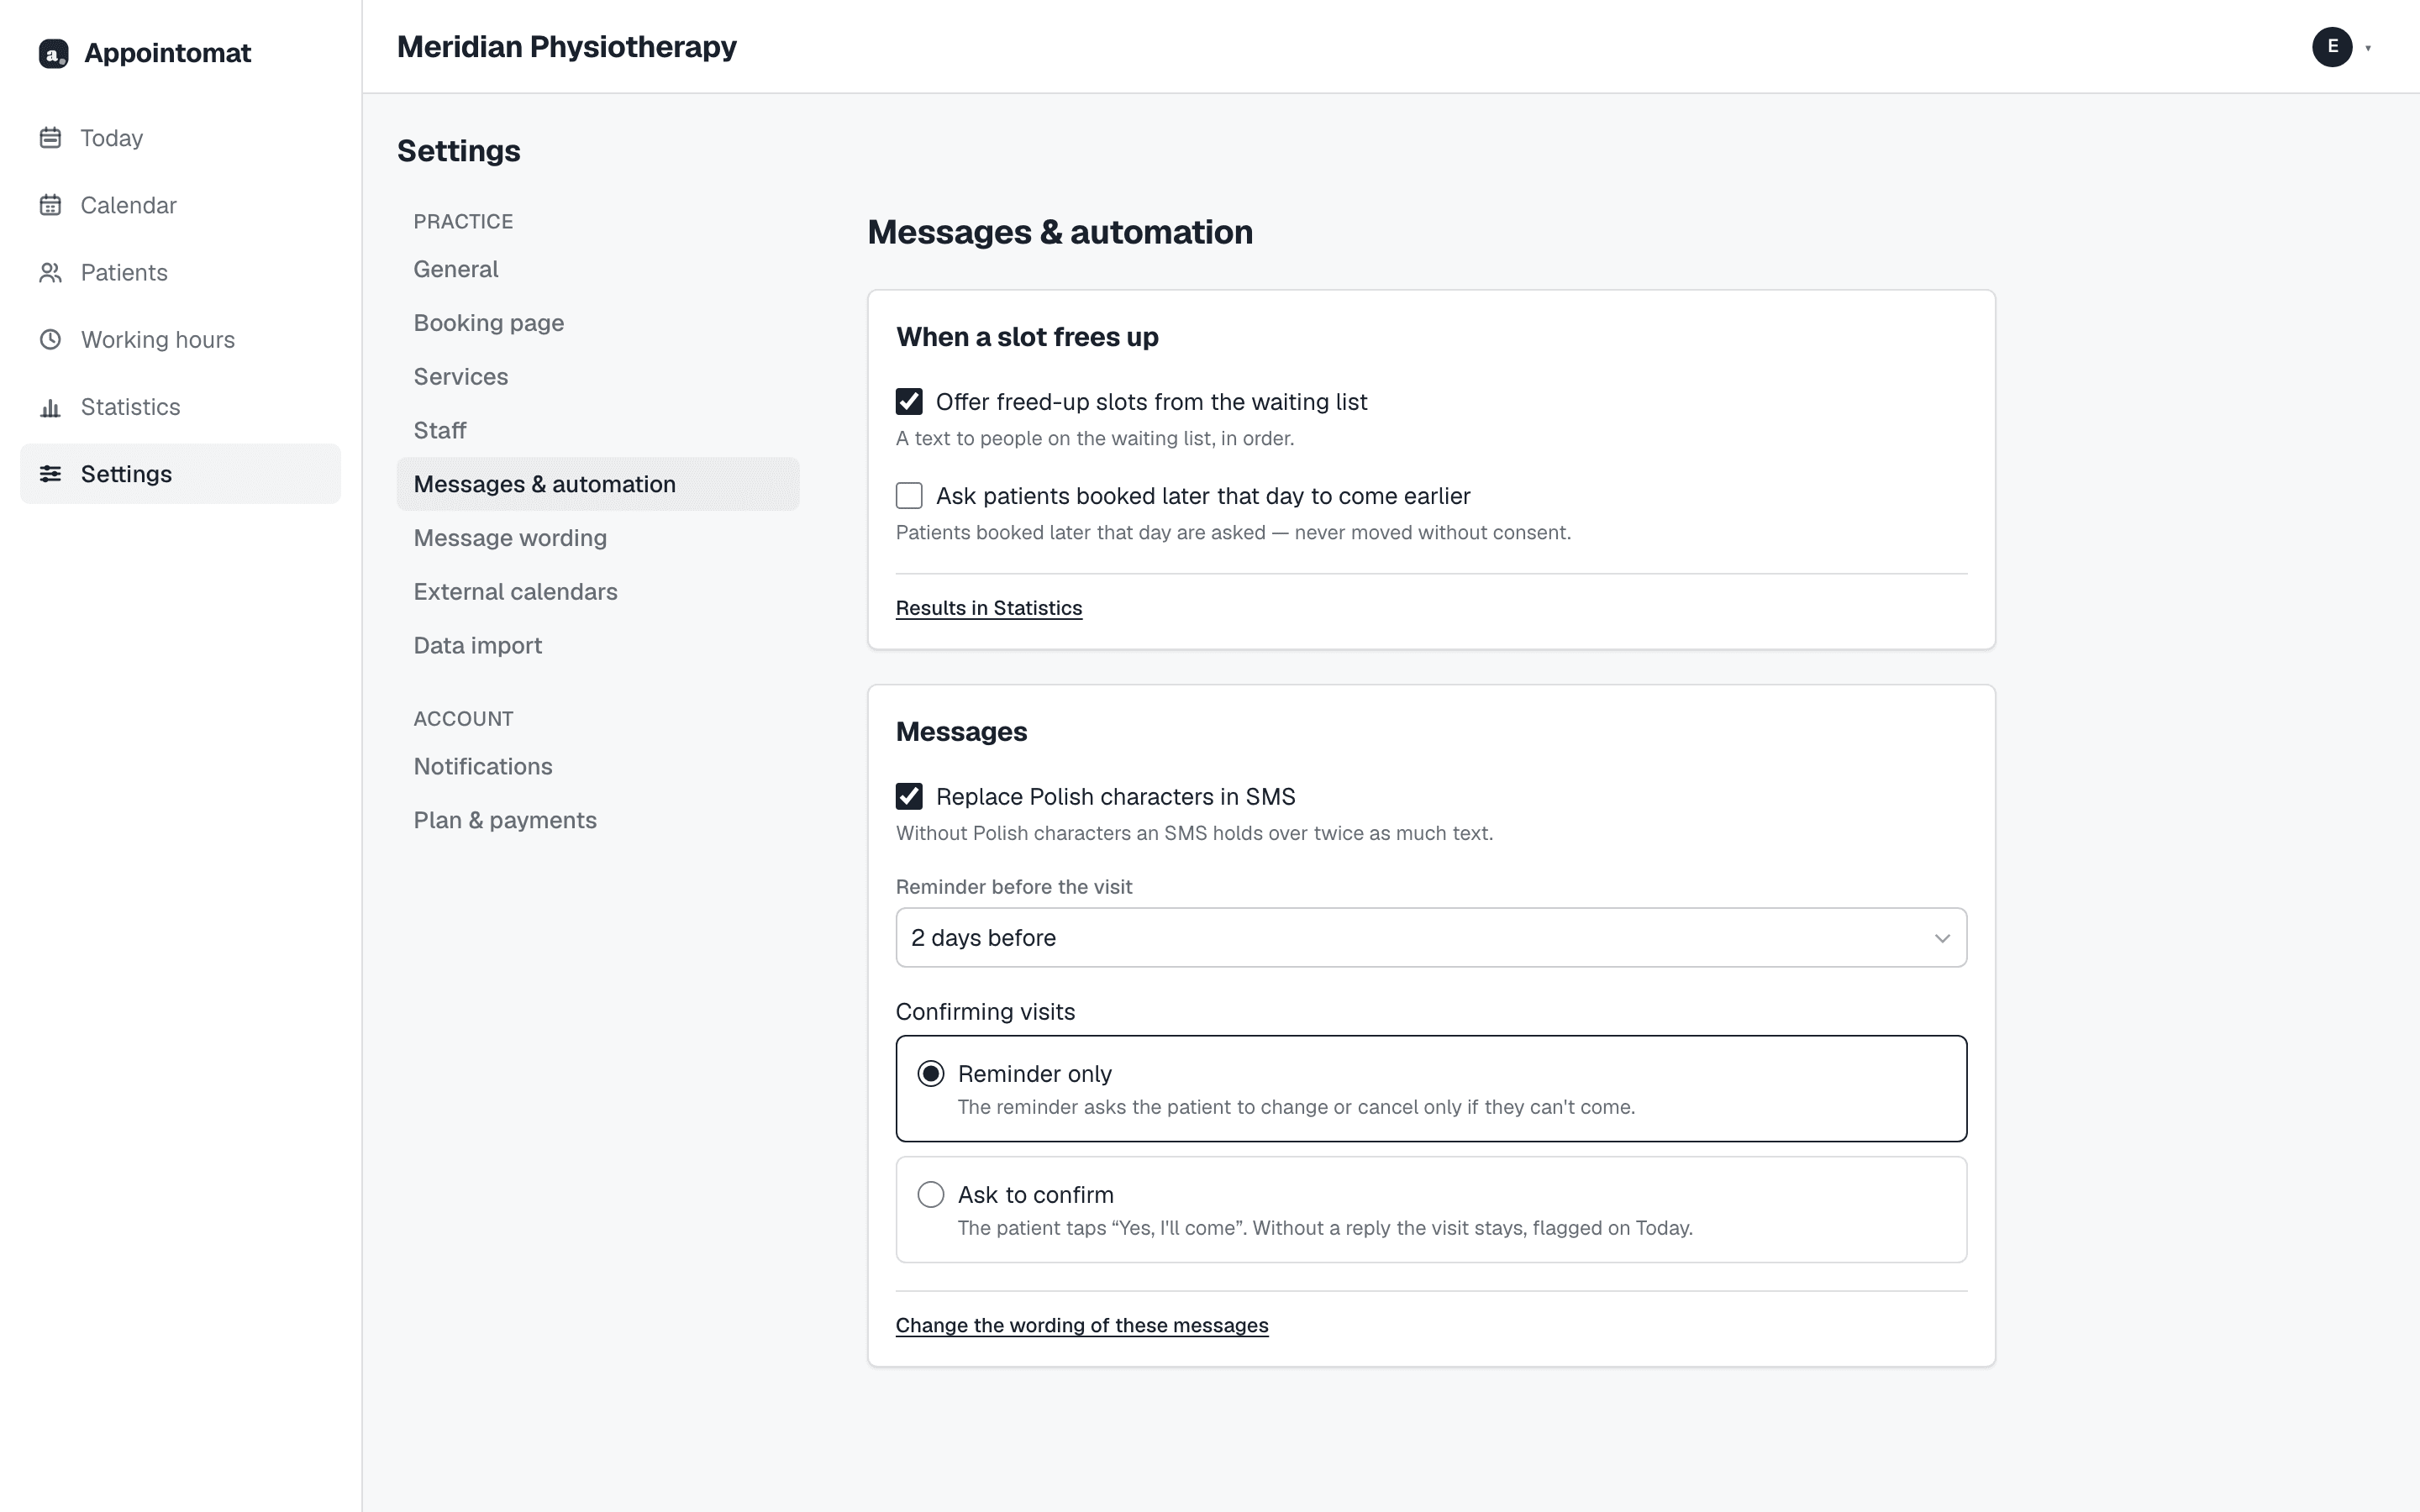Click the Today calendar icon
This screenshot has height=1512, width=2420.
click(50, 138)
